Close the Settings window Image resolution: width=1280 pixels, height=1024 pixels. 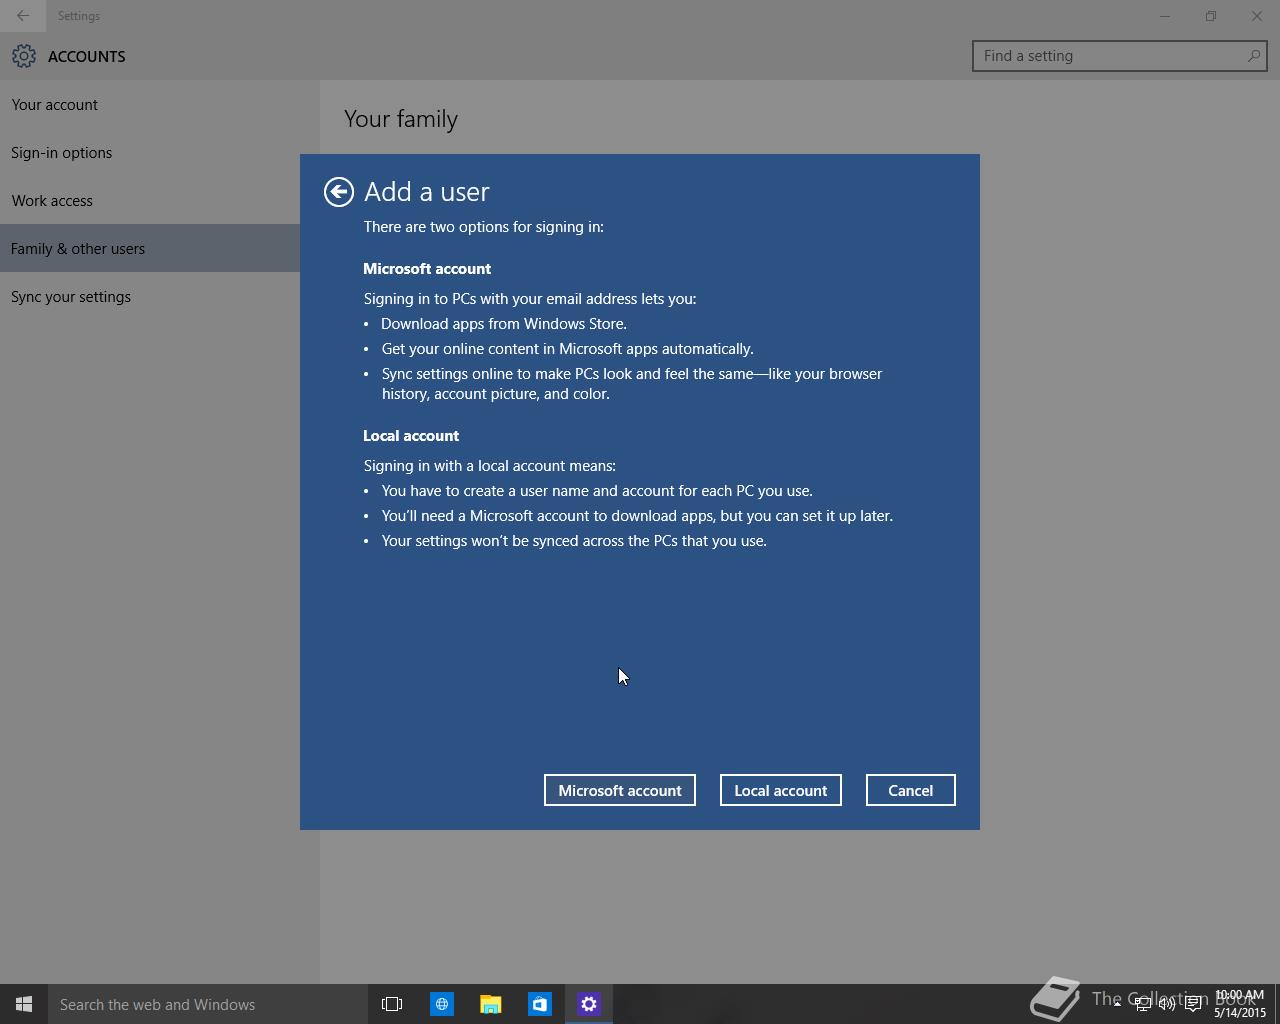(1257, 16)
